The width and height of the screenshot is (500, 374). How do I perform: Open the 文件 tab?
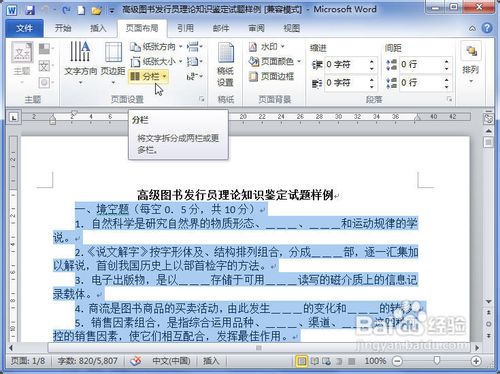point(24,28)
